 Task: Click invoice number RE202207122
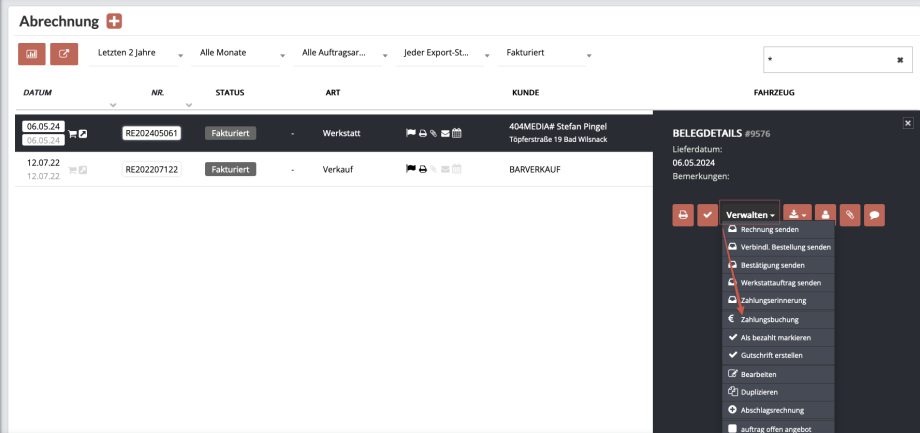point(151,170)
